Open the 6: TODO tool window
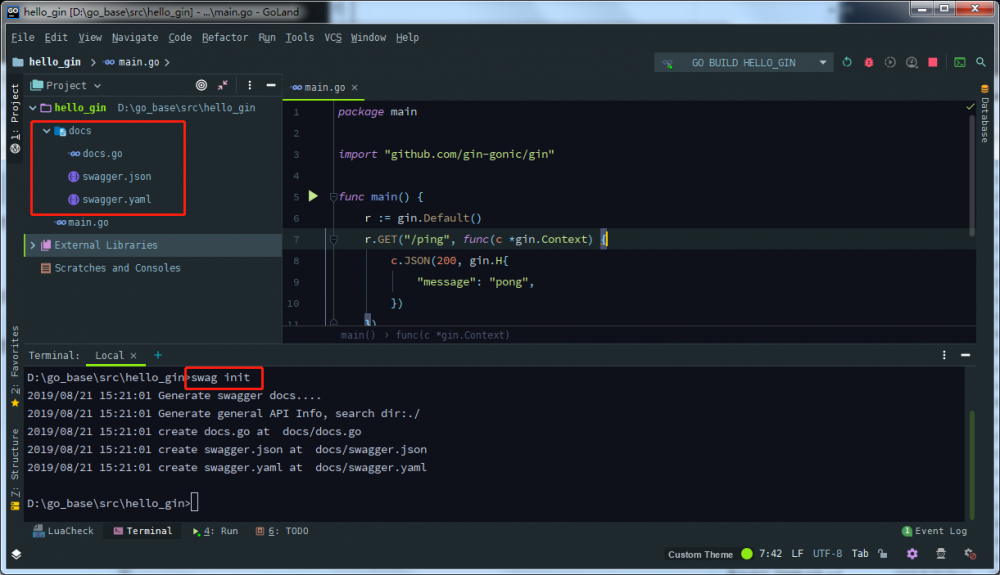This screenshot has height=575, width=1000. click(282, 531)
